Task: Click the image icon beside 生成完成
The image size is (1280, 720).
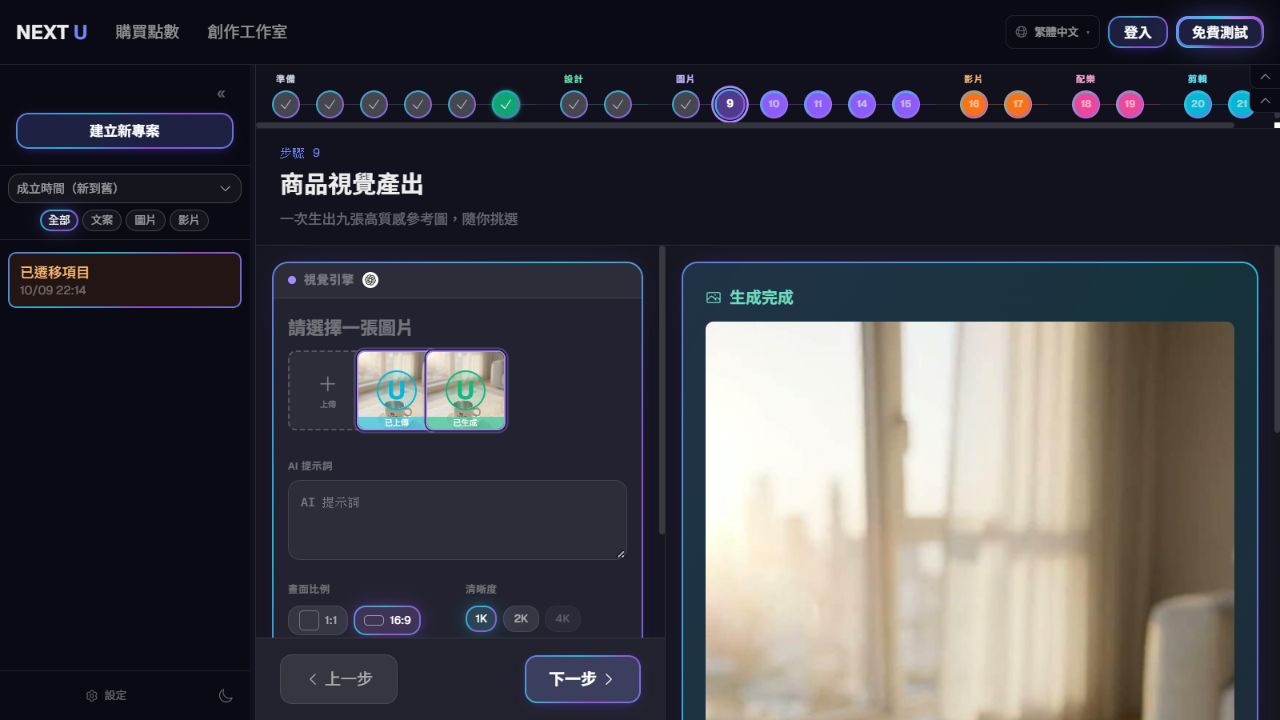Action: (713, 297)
